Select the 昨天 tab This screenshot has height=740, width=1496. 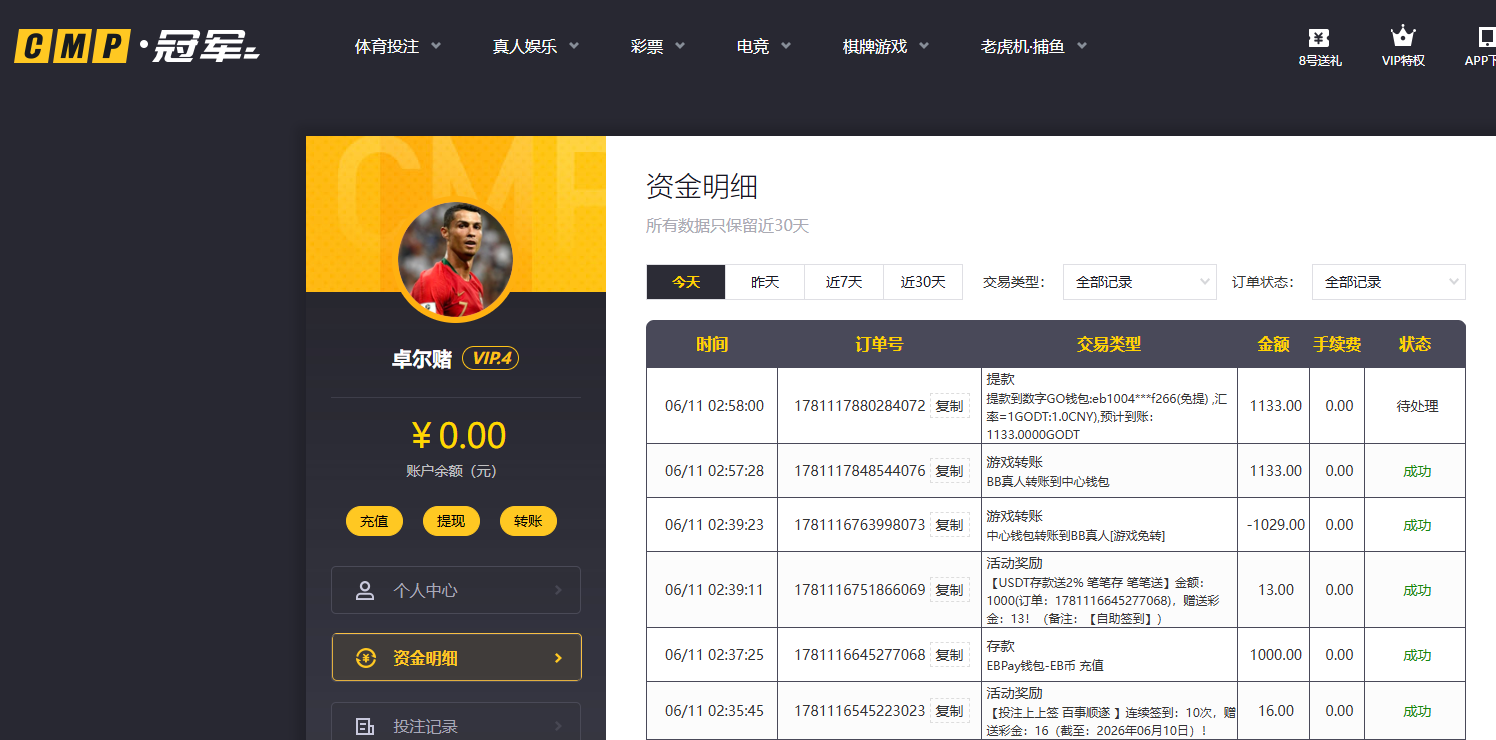pyautogui.click(x=765, y=282)
